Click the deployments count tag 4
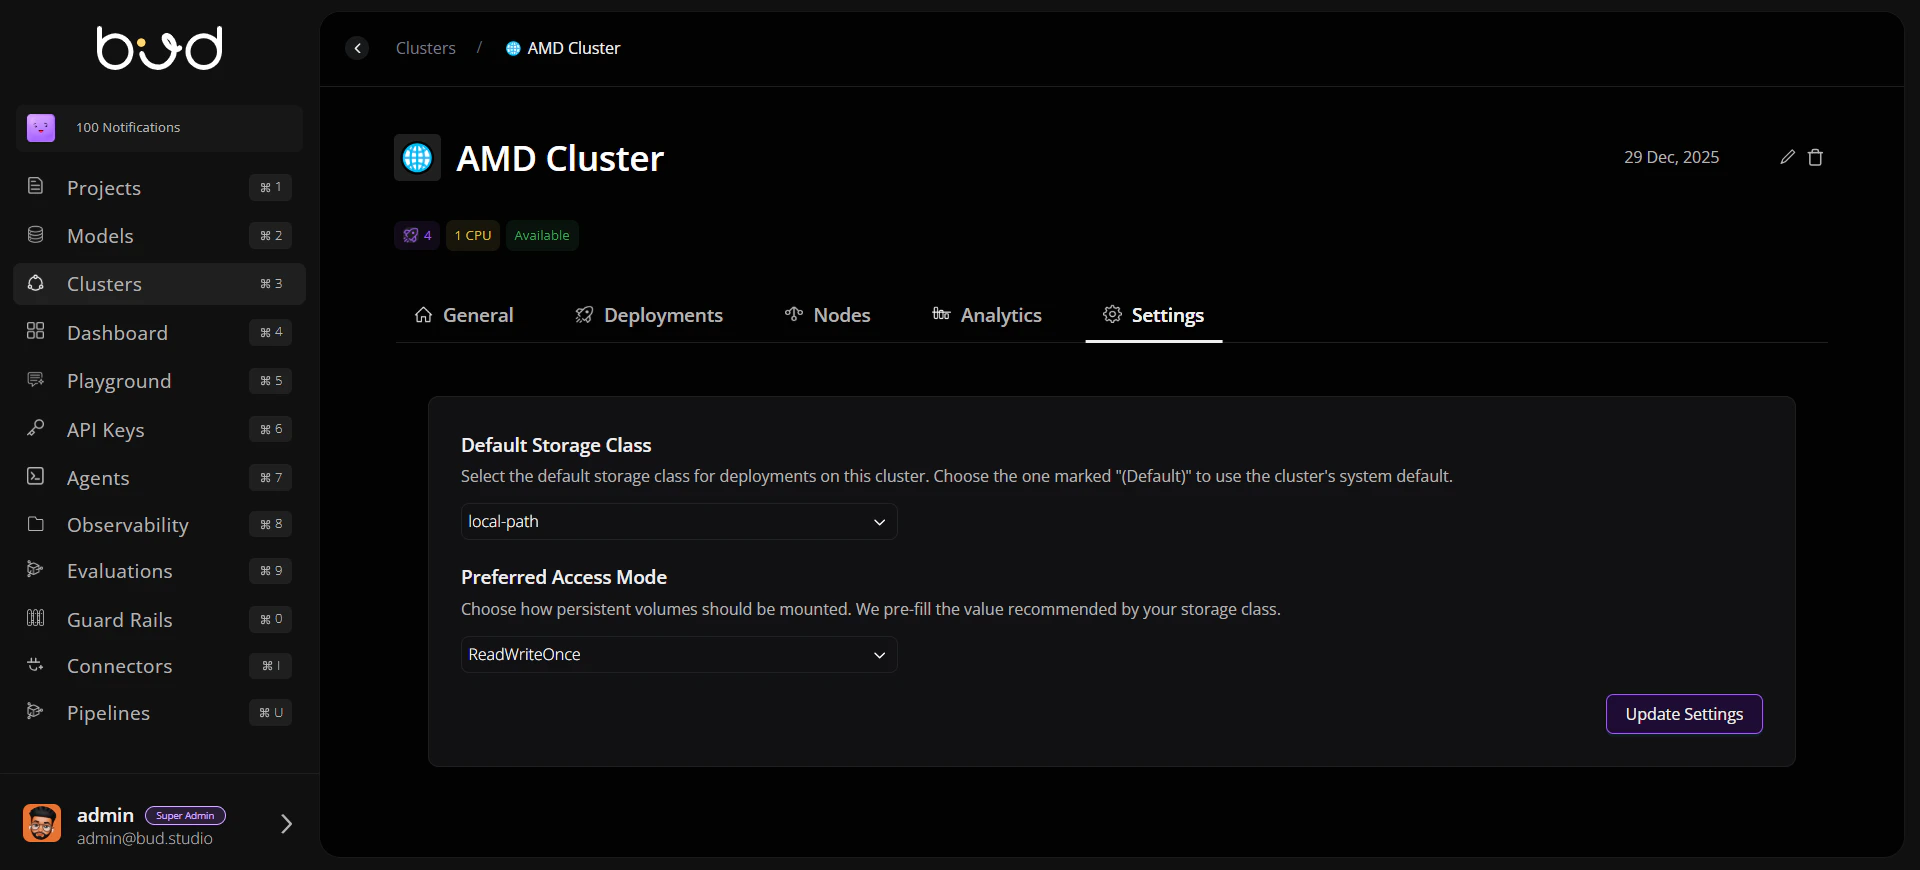1920x870 pixels. 417,235
